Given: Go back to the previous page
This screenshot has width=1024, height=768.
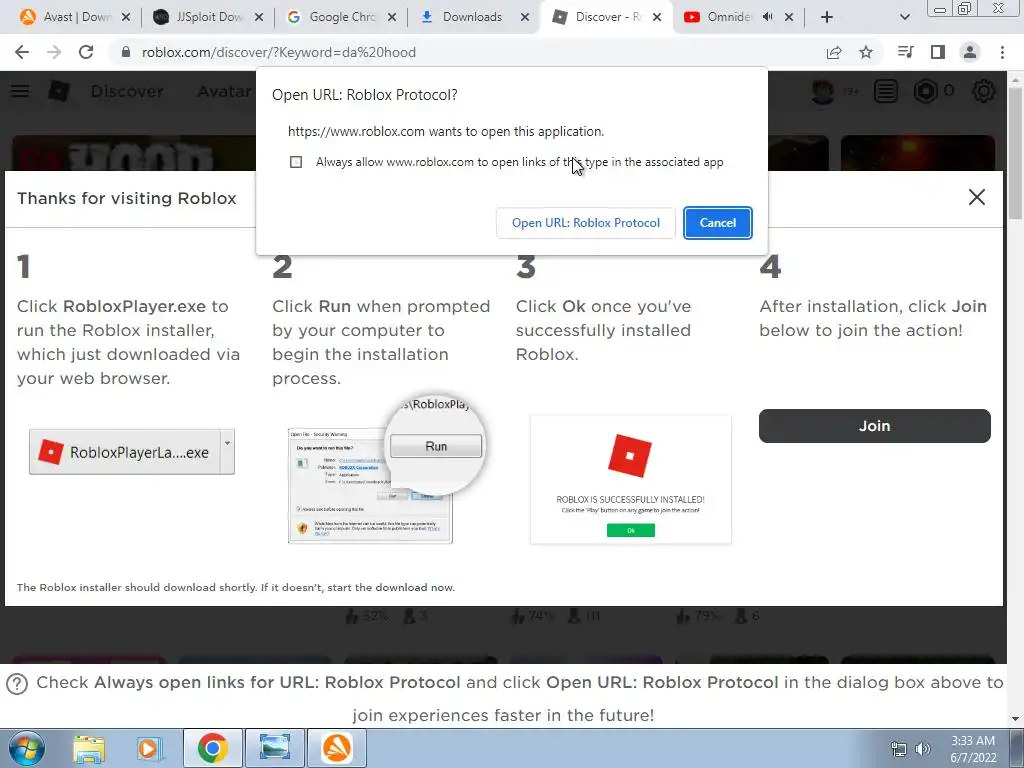Looking at the screenshot, I should 22,52.
